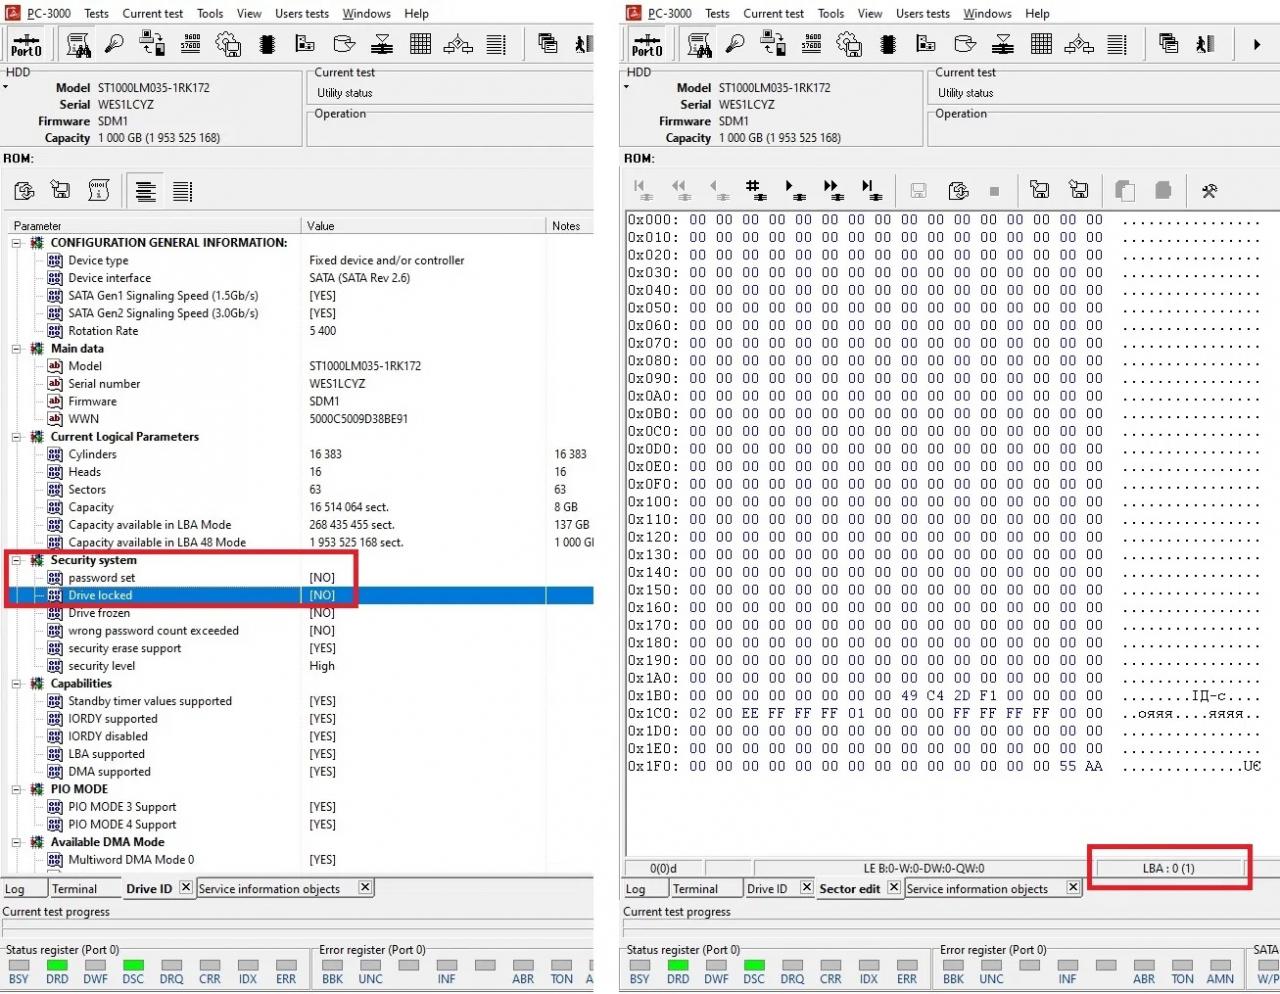
Task: Open the utility settings gear-and-disk icon
Action: 228,44
